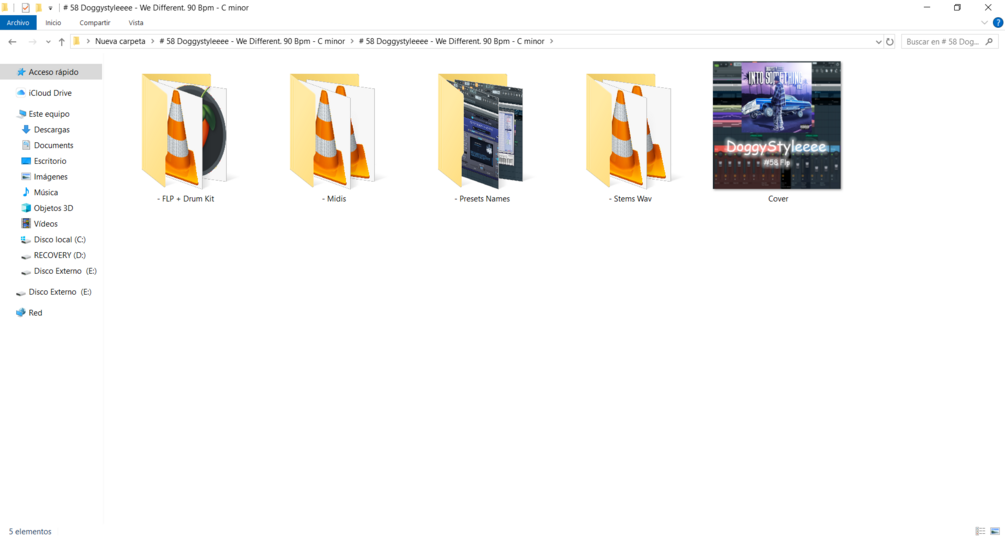Viewport: 1005px width, 539px height.
Task: Open the Descargas folder in sidebar
Action: (x=51, y=129)
